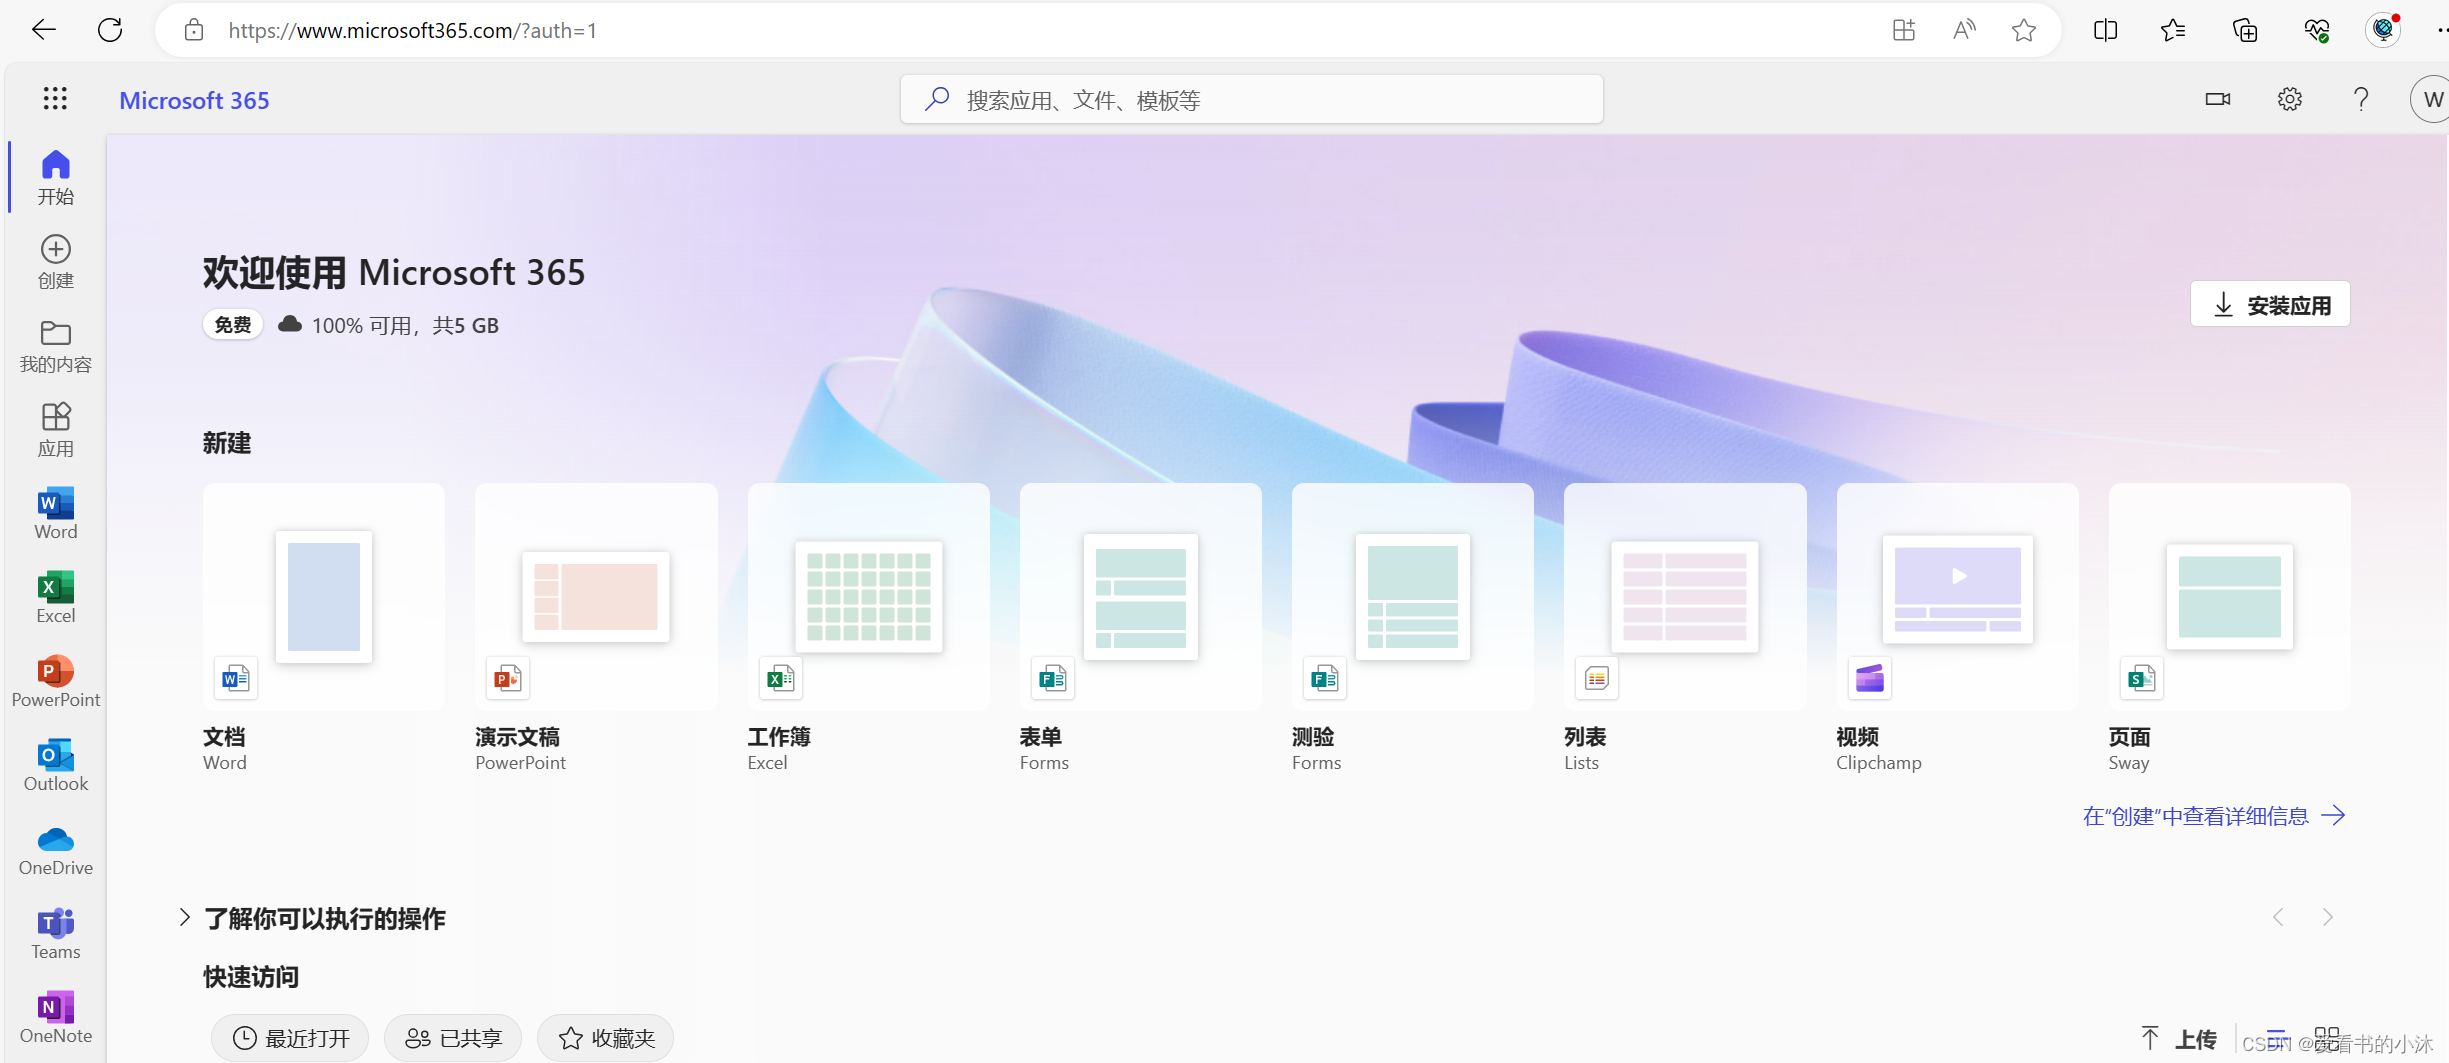
Task: Launch OneNote from the sidebar
Action: [x=56, y=1018]
